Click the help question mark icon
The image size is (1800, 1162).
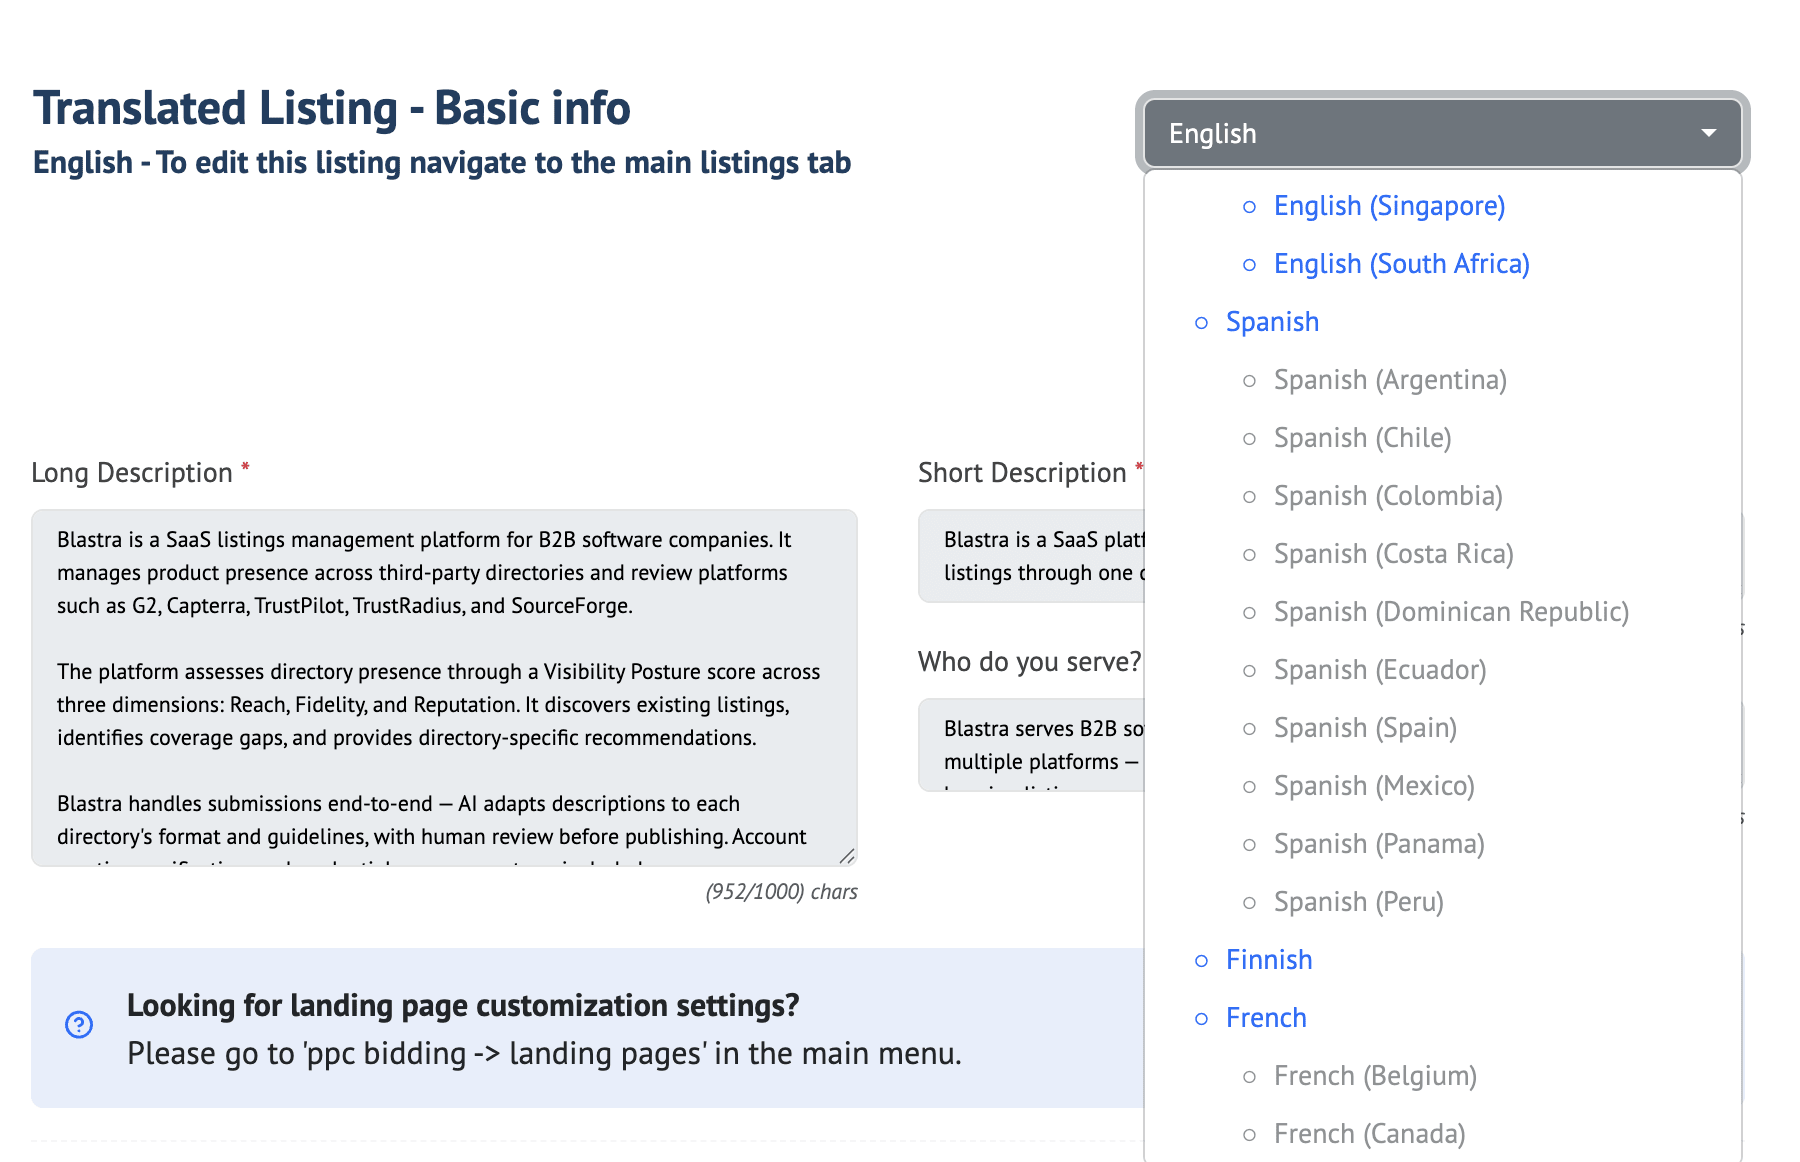(x=79, y=1025)
